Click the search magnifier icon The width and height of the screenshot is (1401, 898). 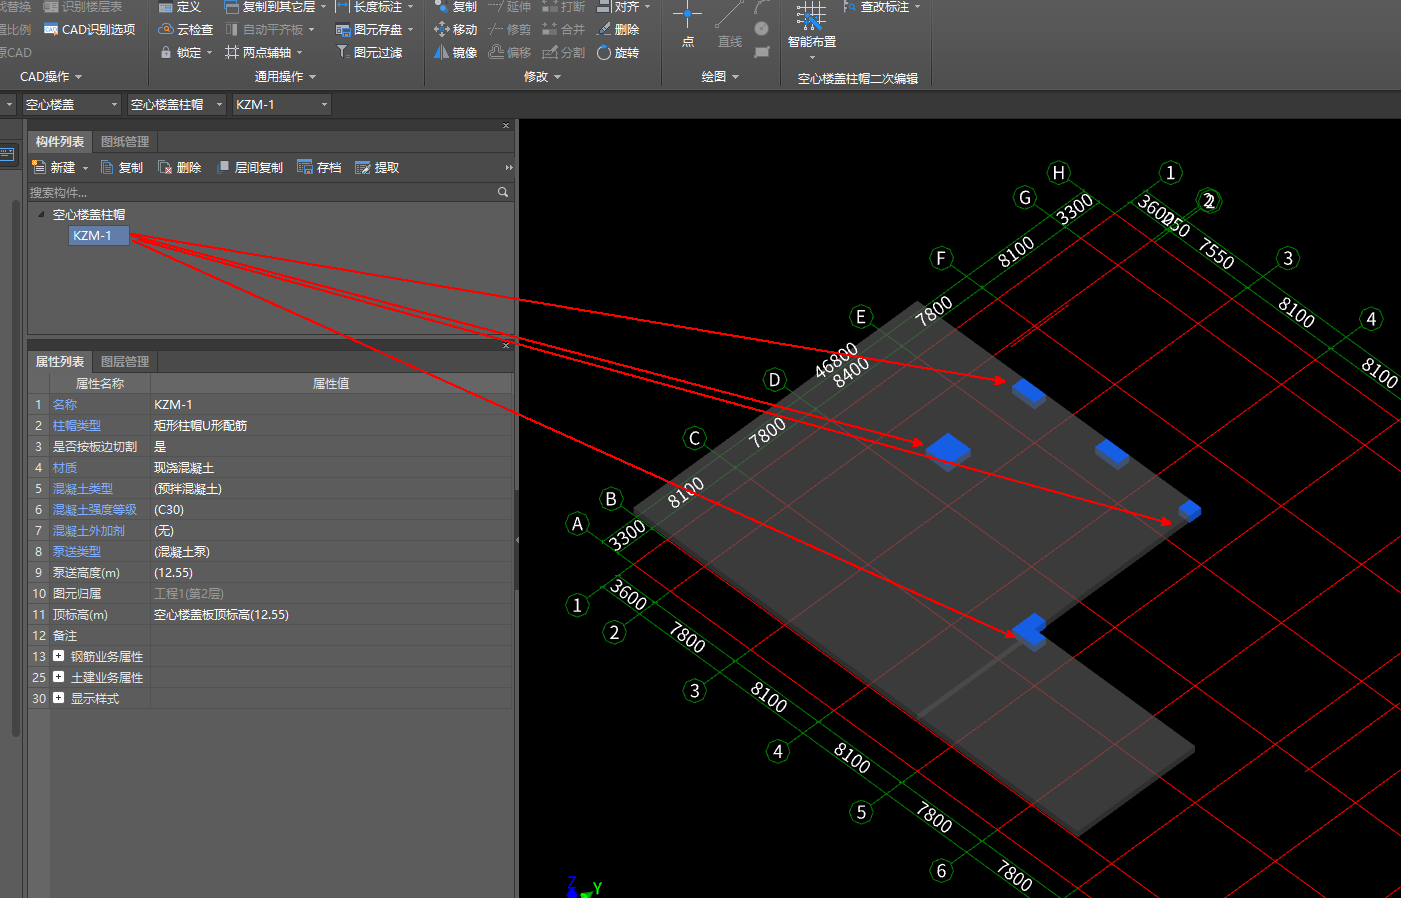[x=503, y=192]
